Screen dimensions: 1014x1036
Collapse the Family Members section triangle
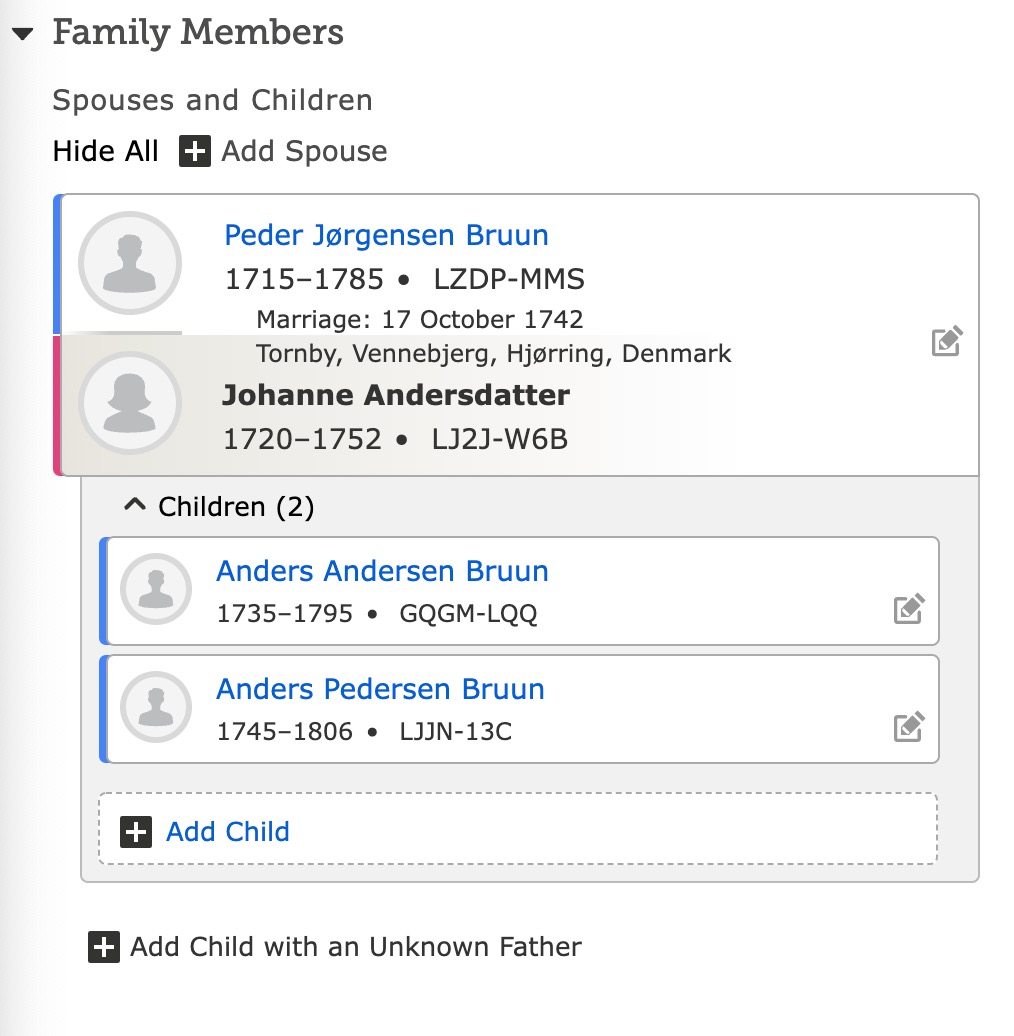click(x=22, y=34)
